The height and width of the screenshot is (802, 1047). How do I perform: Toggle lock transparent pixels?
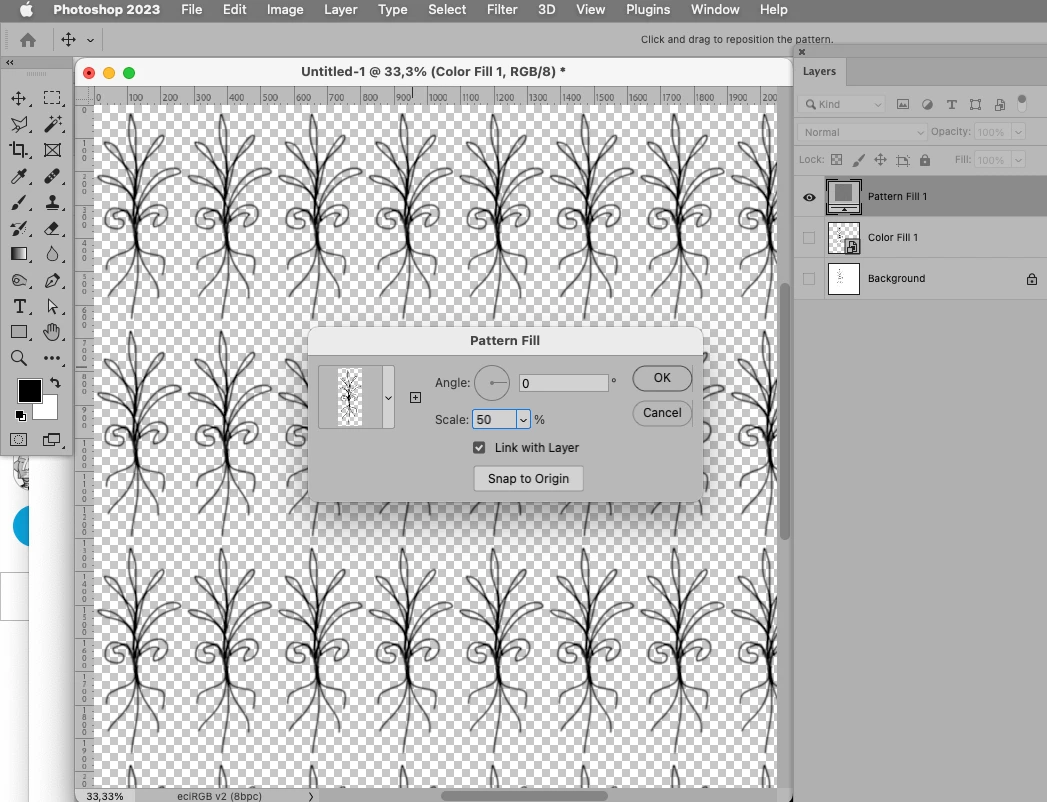[x=837, y=160]
